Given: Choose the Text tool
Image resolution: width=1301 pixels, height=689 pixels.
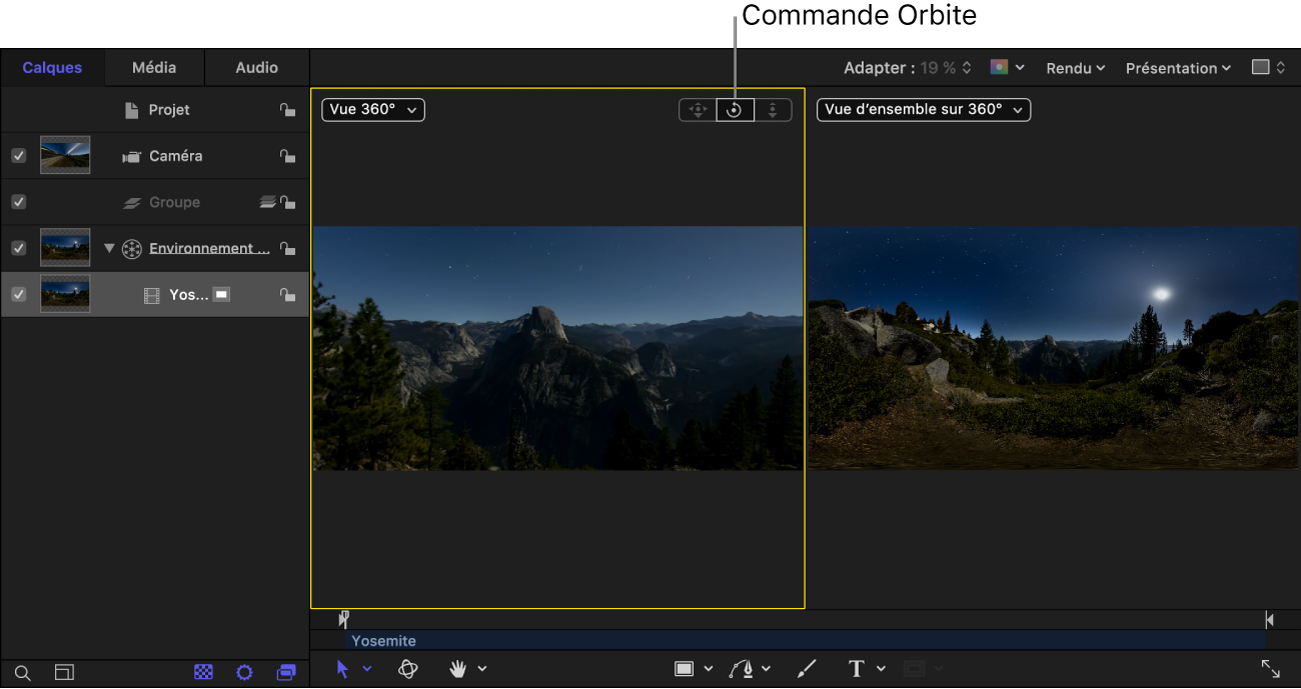Looking at the screenshot, I should [x=856, y=669].
